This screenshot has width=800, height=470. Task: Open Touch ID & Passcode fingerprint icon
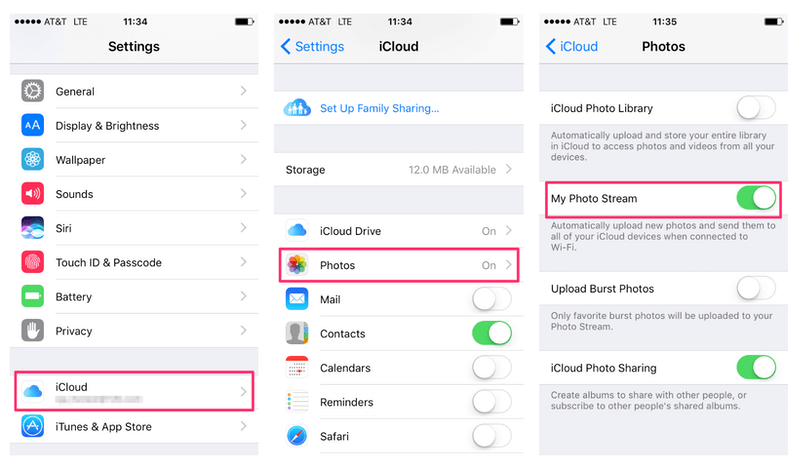click(33, 262)
